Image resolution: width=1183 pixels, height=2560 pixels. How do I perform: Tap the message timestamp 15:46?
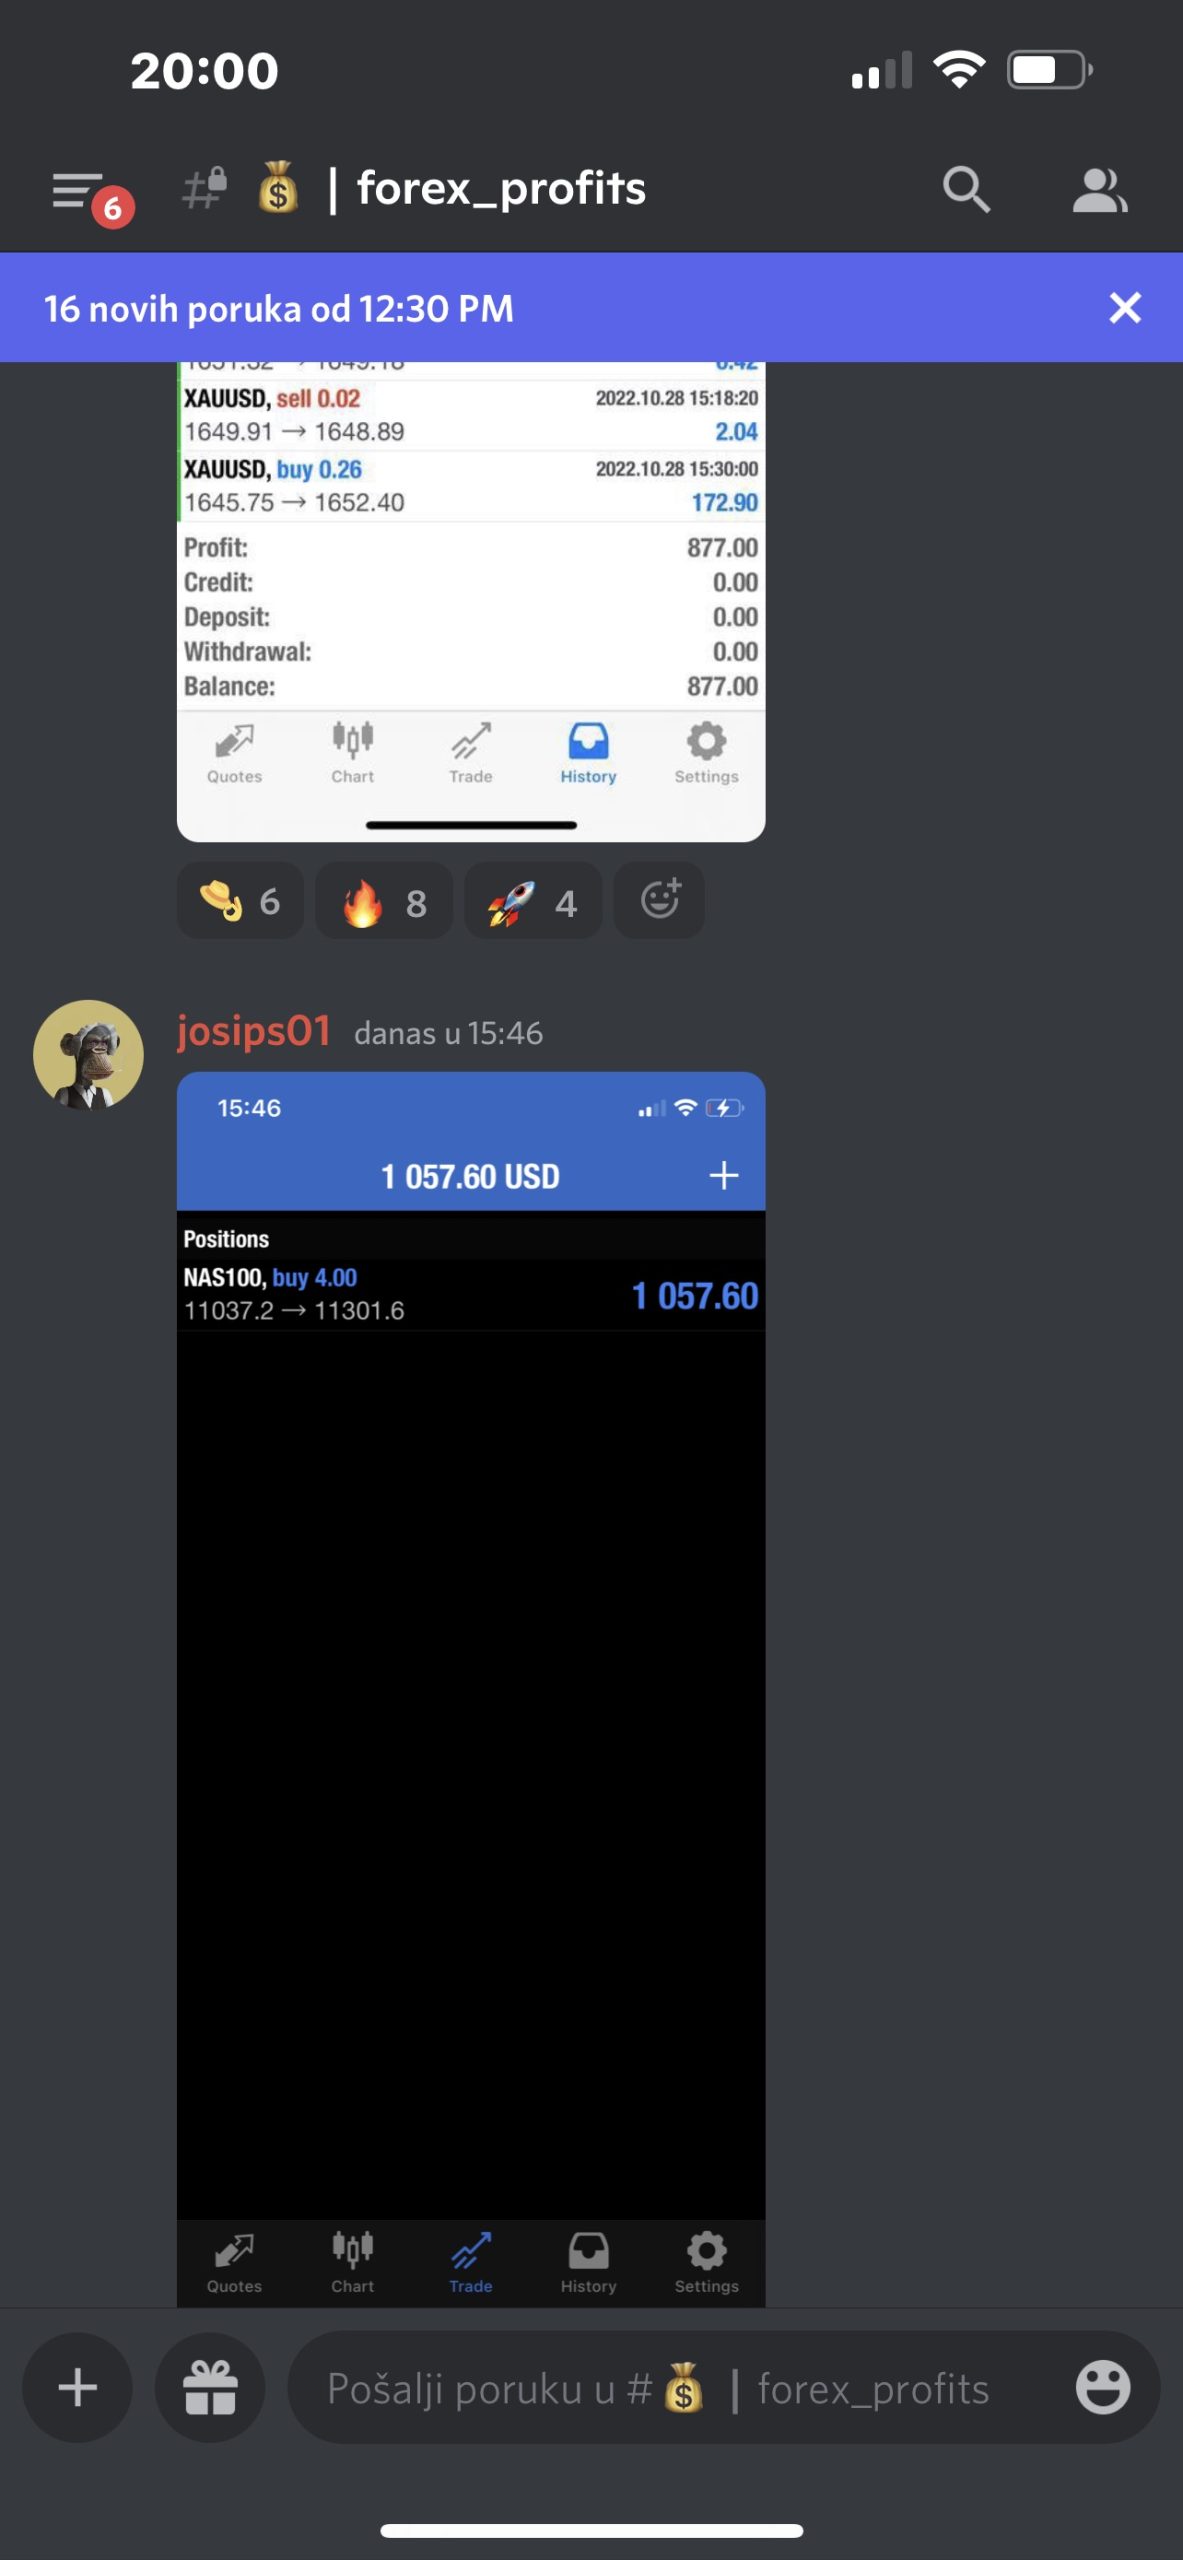pos(448,1033)
